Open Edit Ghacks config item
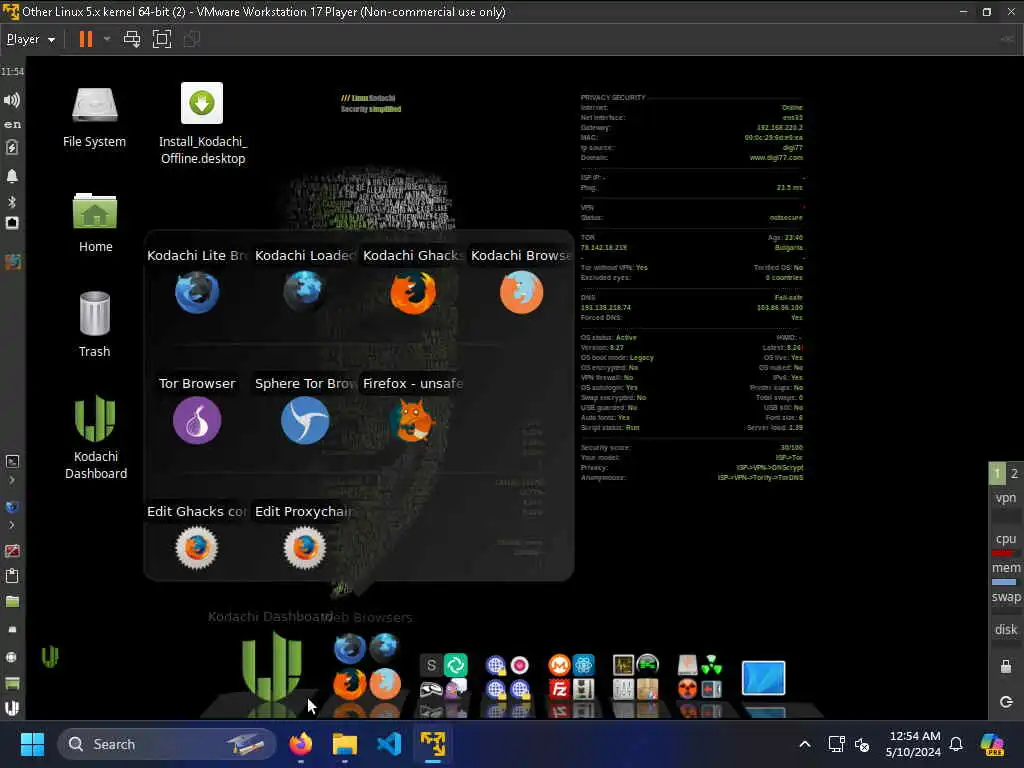 pyautogui.click(x=197, y=548)
